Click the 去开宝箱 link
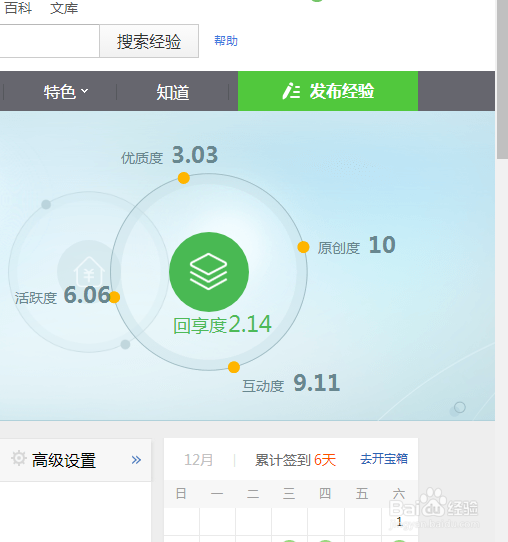This screenshot has height=542, width=508. (x=384, y=459)
